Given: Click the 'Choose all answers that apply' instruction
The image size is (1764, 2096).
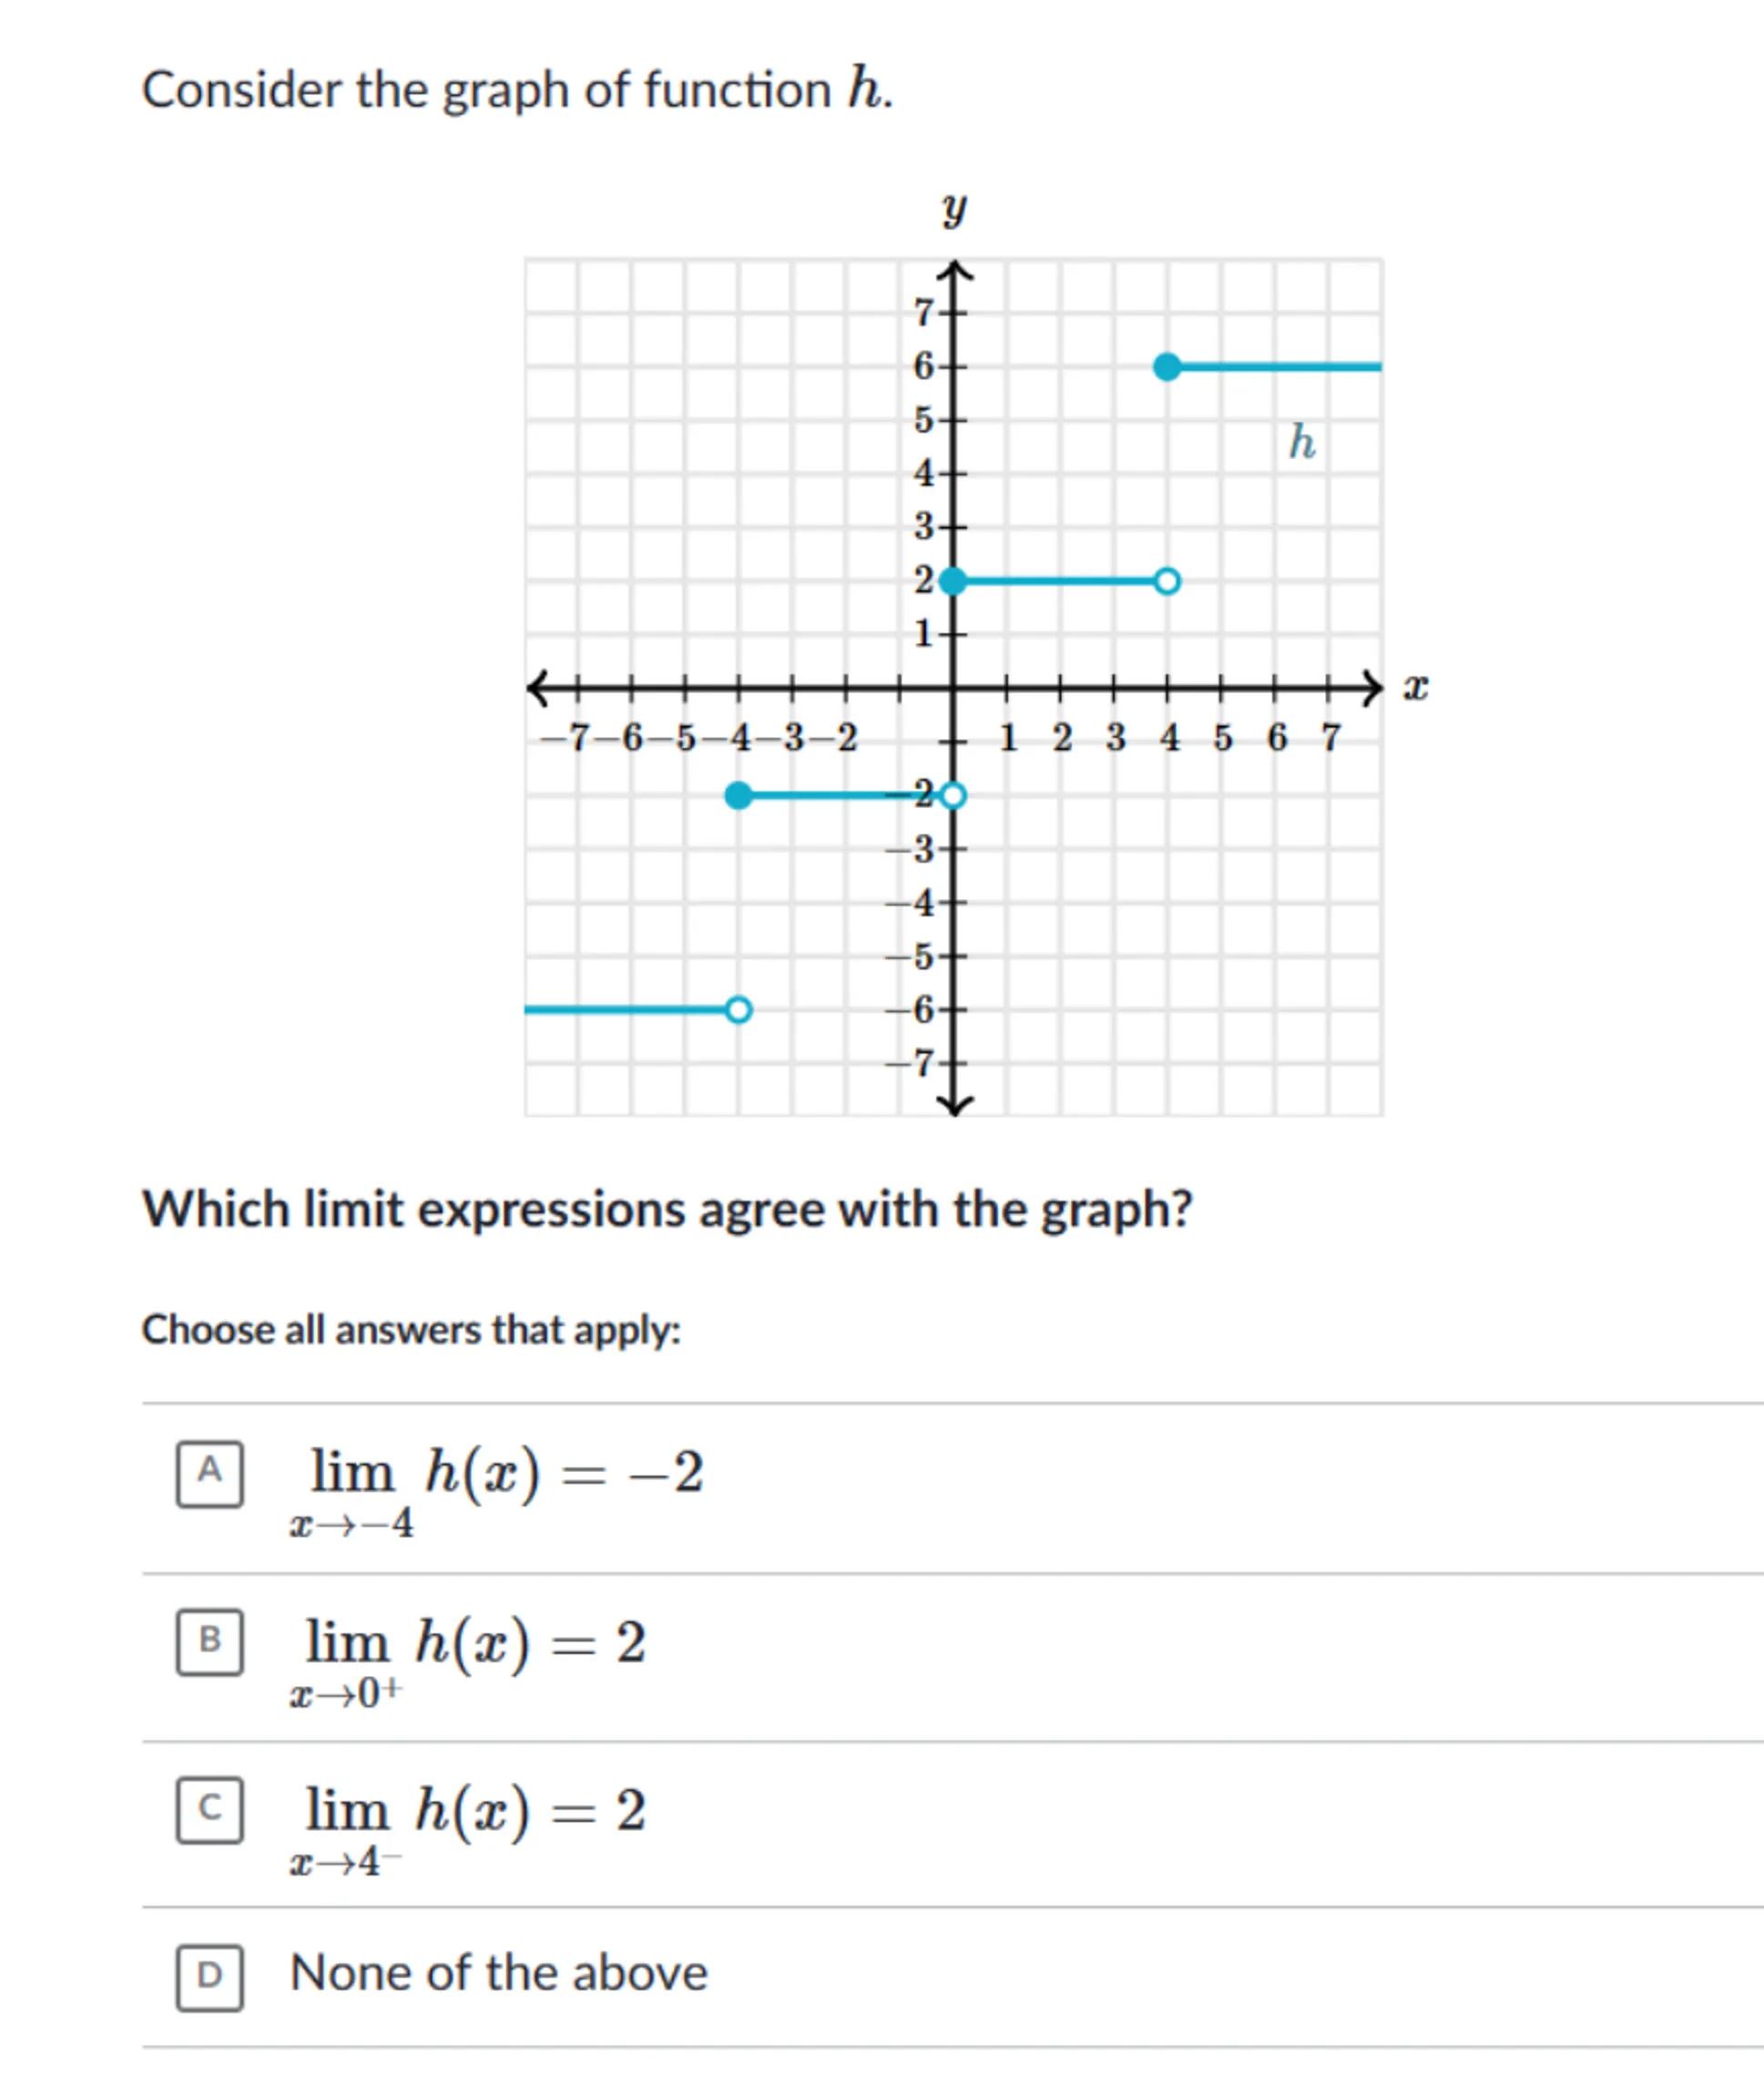Looking at the screenshot, I should pos(411,1330).
